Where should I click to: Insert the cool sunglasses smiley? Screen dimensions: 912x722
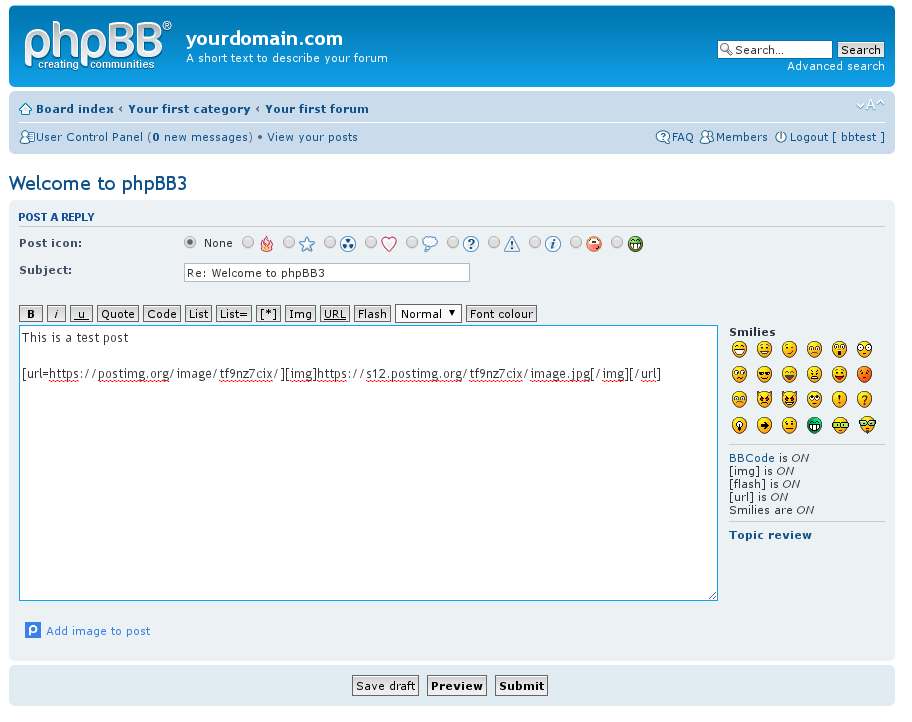pyautogui.click(x=764, y=374)
